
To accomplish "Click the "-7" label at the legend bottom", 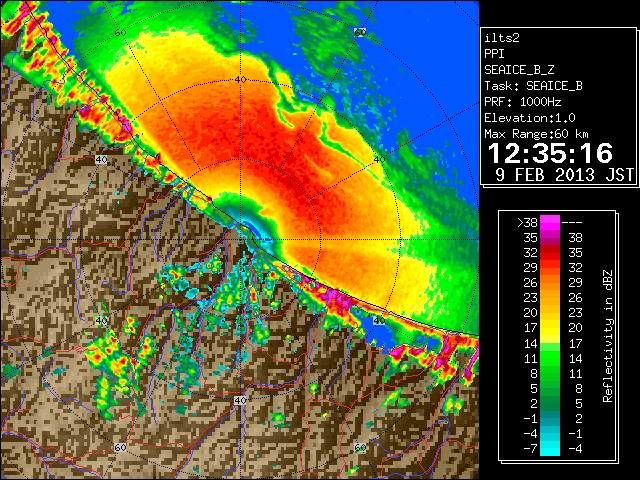I will click(530, 449).
